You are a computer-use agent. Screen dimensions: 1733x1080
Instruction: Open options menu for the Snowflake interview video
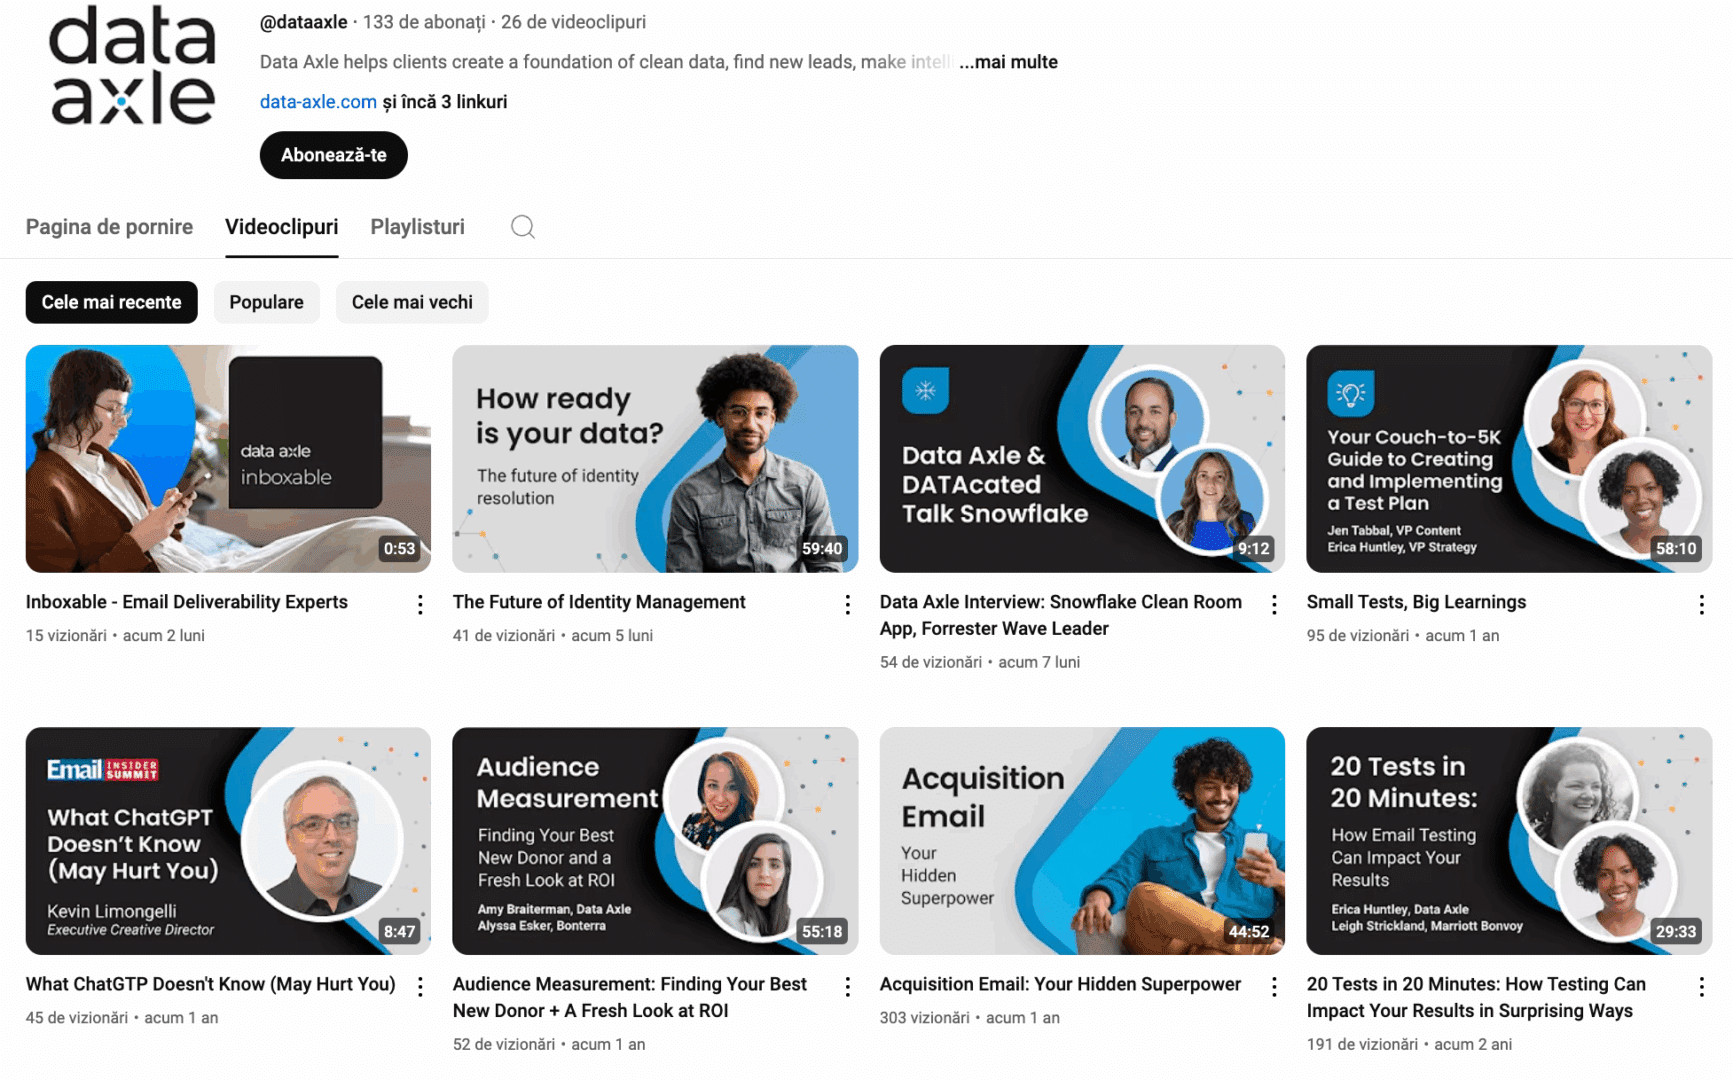[1274, 604]
